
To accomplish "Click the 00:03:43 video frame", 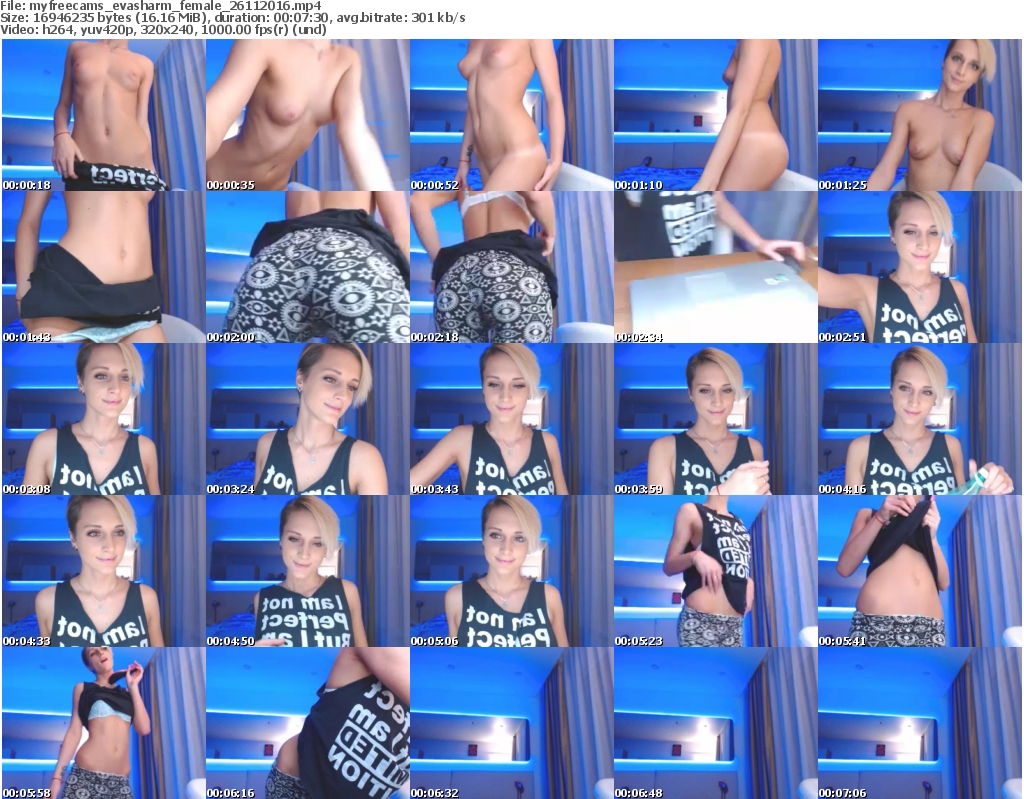I will tap(511, 419).
